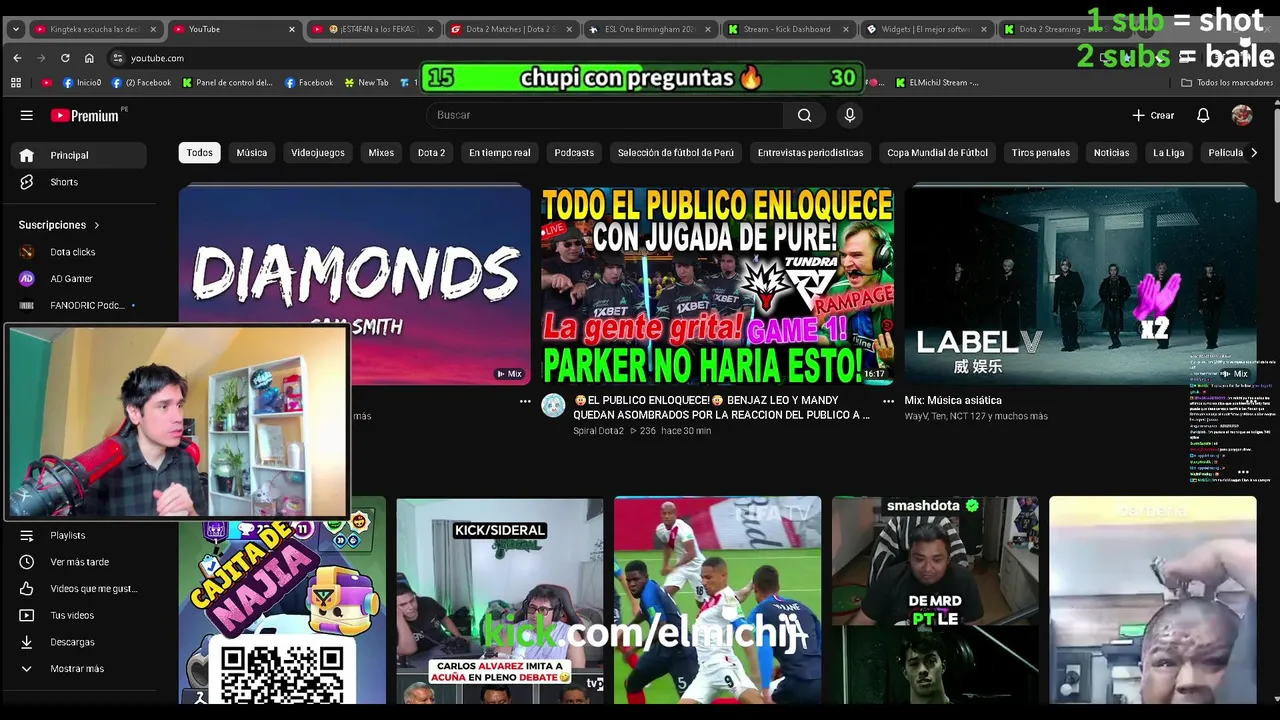This screenshot has height=720, width=1280.
Task: Select the Mixes filter chip
Action: click(381, 153)
